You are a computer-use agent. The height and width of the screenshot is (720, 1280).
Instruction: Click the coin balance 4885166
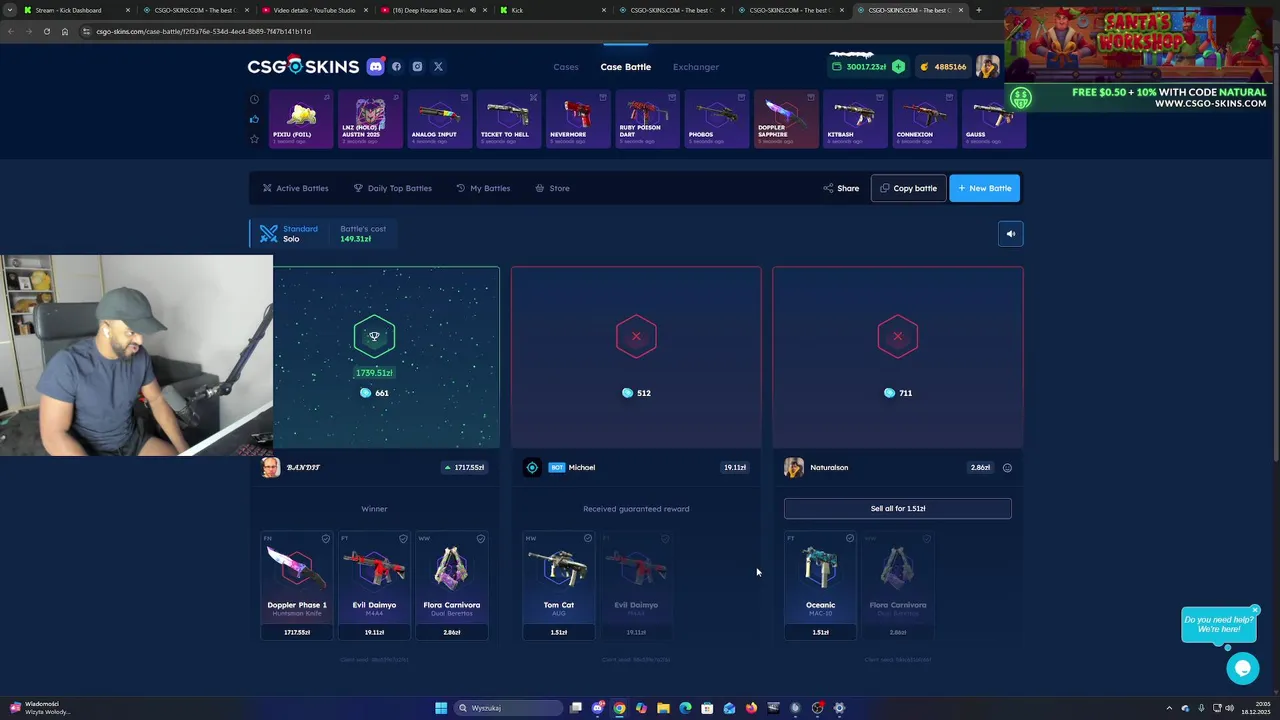click(943, 67)
